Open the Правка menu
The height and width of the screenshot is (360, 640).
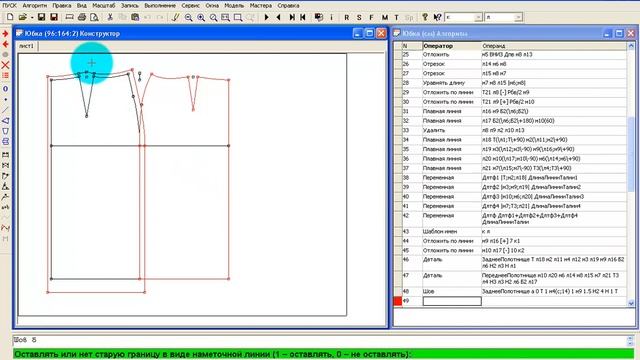click(x=62, y=6)
